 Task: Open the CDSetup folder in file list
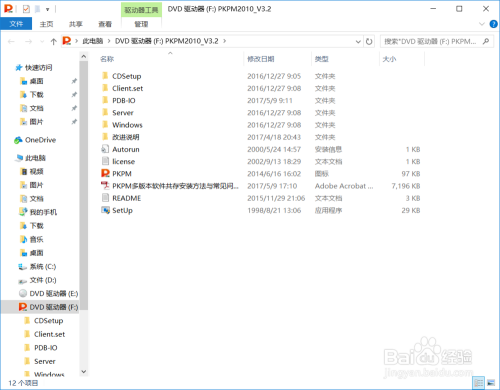click(126, 76)
